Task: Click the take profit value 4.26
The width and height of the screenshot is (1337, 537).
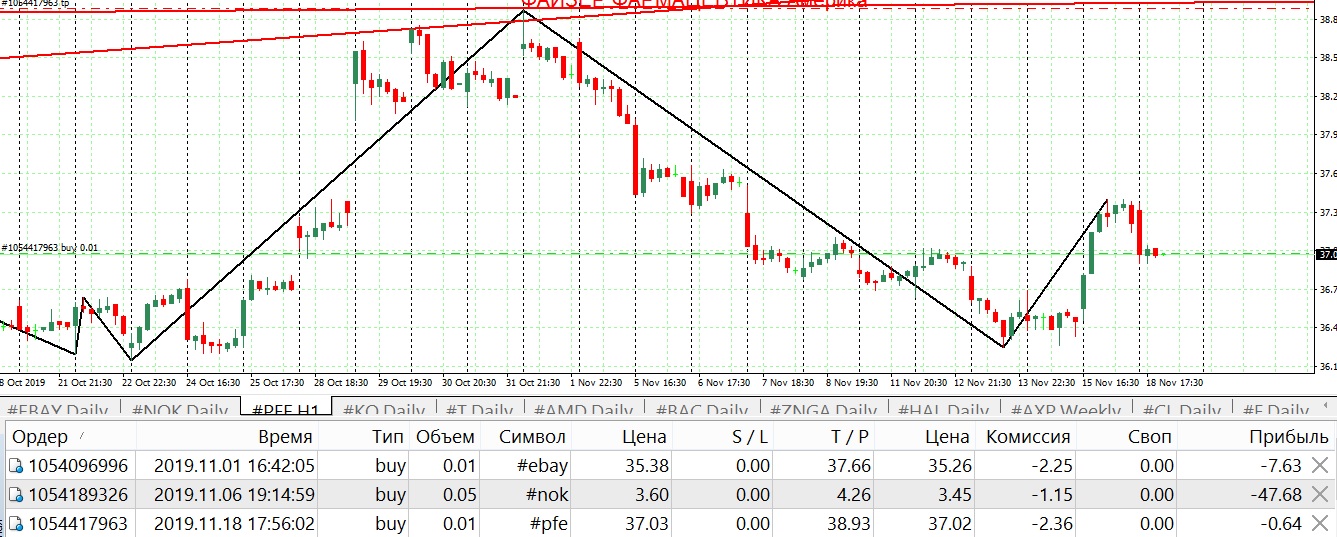Action: point(855,494)
